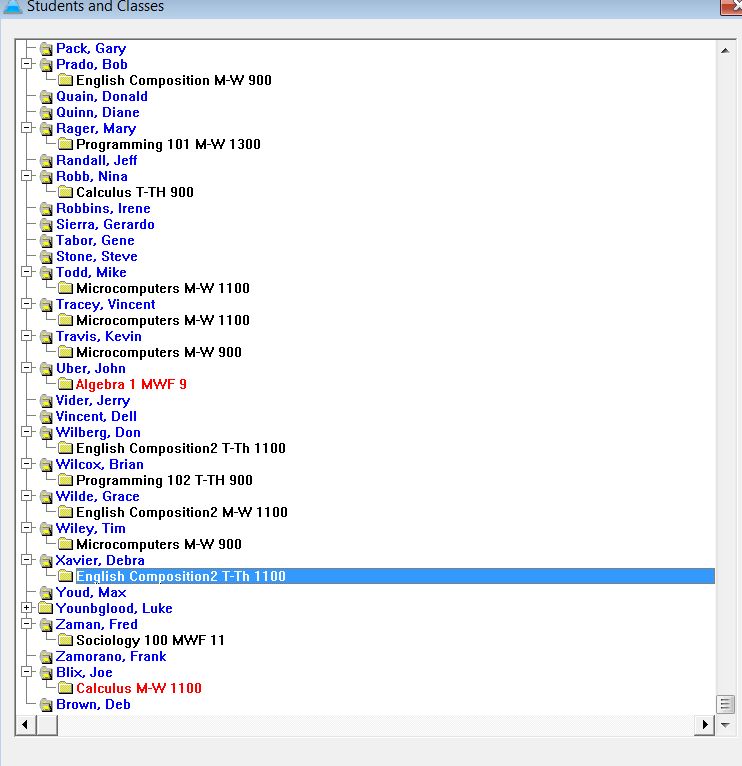
Task: Select Programming 102 T-TH 900 class
Action: pyautogui.click(x=164, y=481)
